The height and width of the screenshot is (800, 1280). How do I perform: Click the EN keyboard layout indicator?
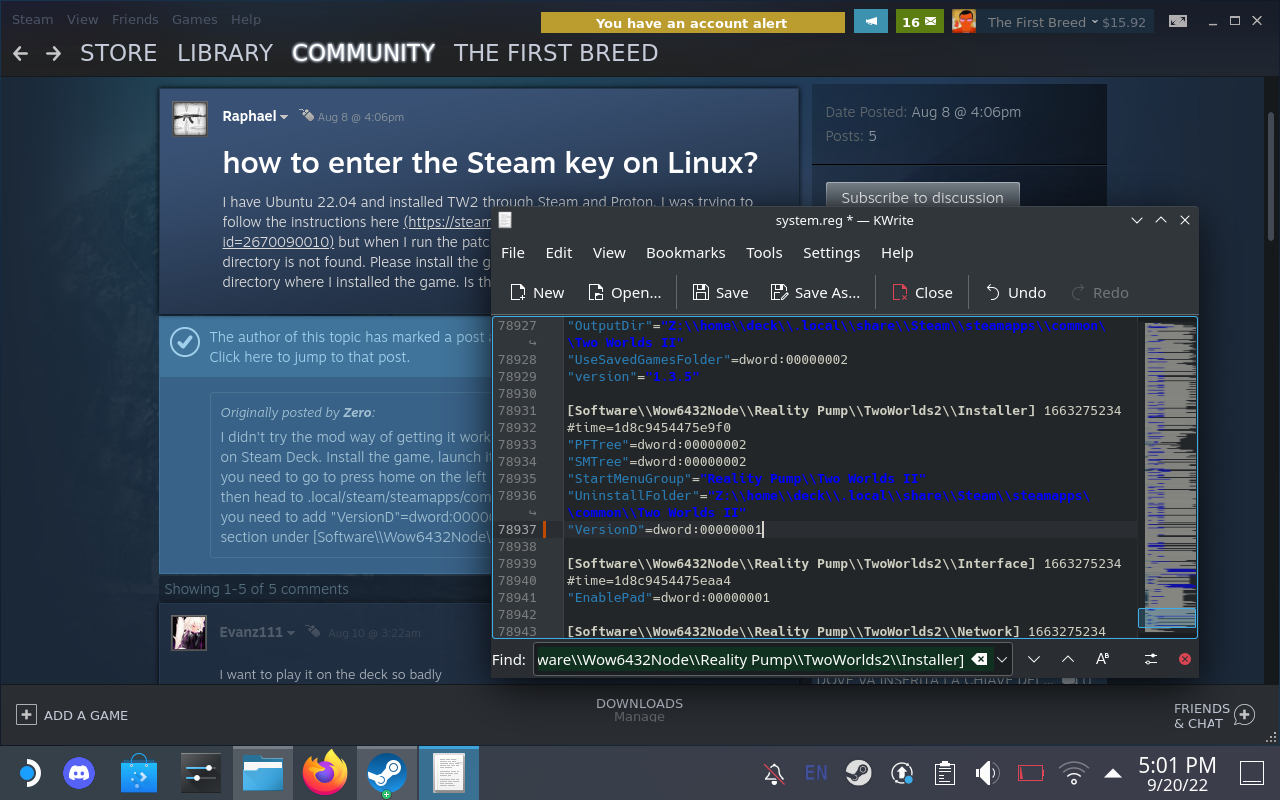coord(816,773)
